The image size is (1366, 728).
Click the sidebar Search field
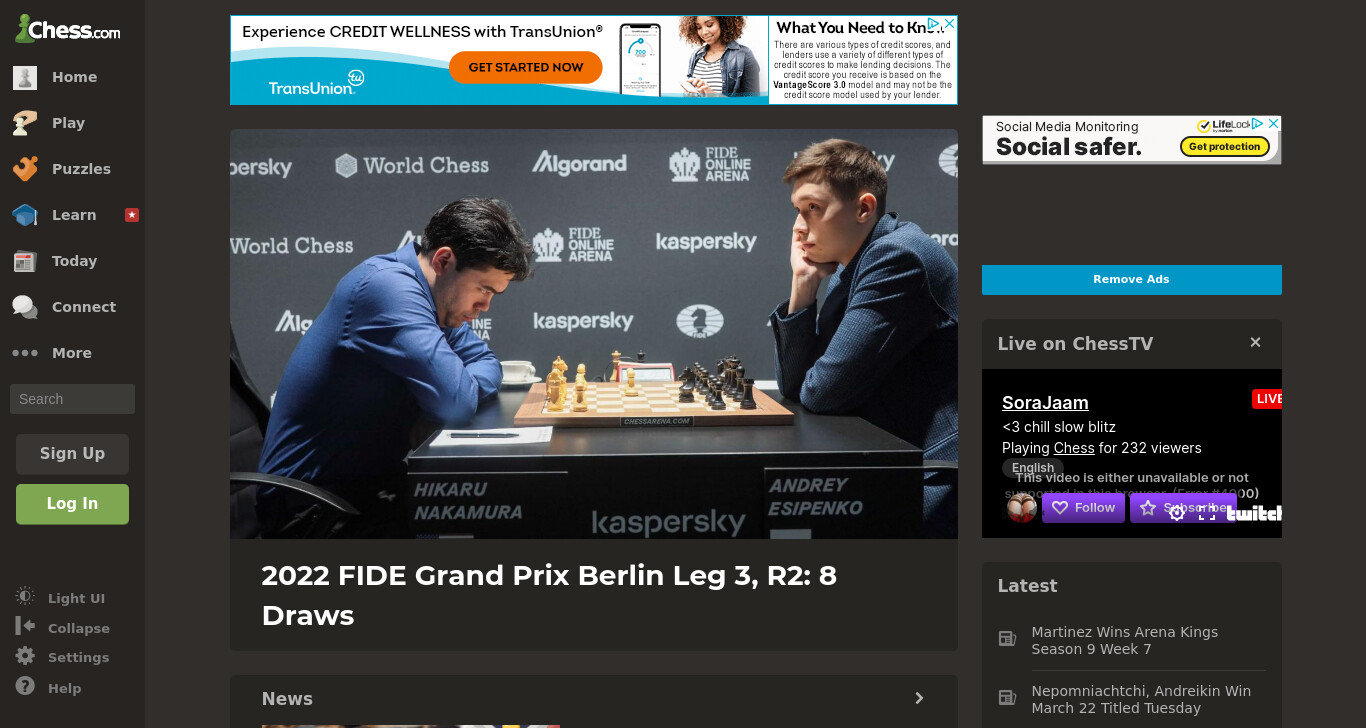point(72,399)
